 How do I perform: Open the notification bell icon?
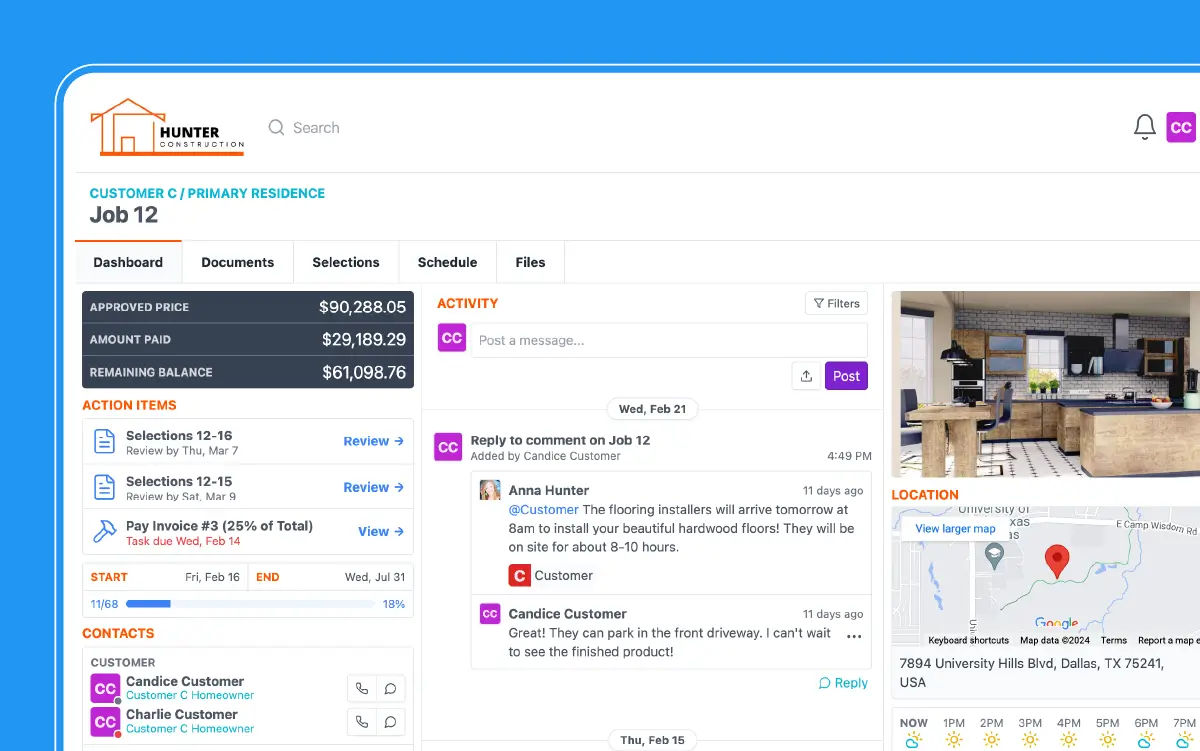tap(1144, 127)
